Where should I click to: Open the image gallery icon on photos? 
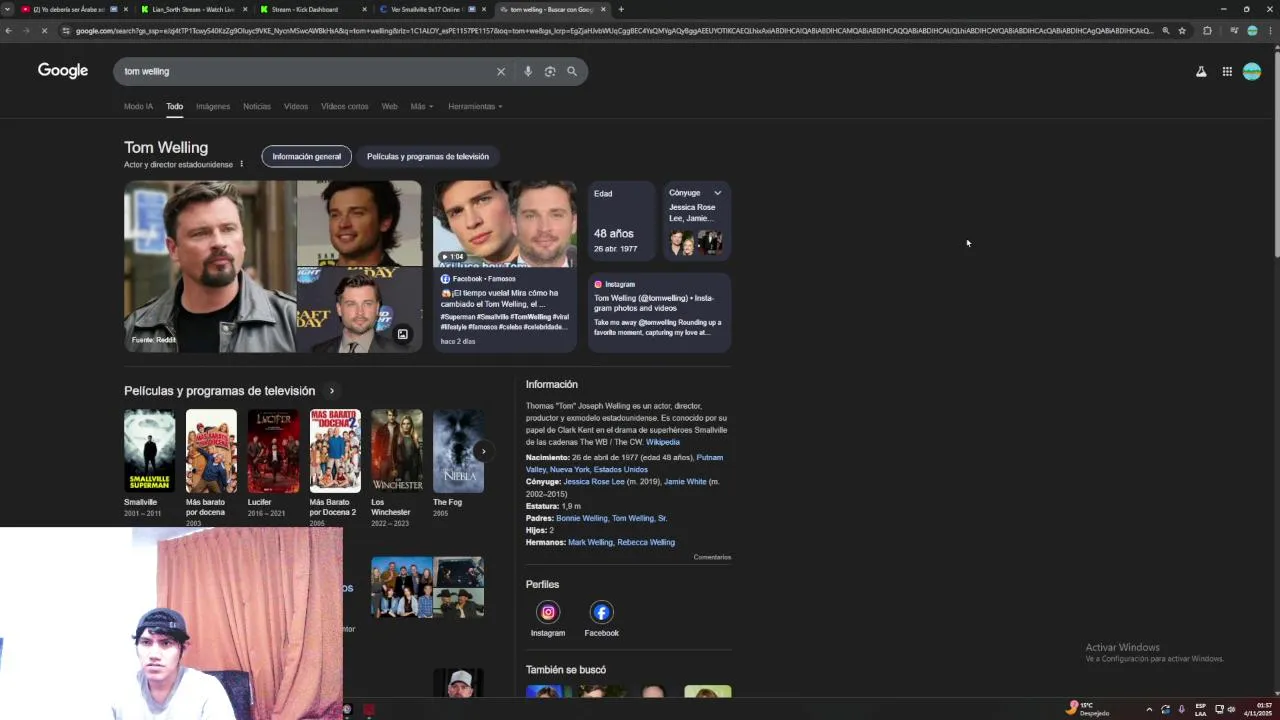(402, 334)
